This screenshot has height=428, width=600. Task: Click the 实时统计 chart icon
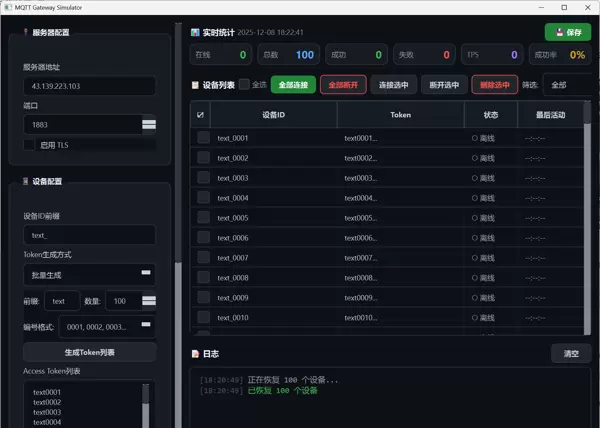tap(195, 33)
